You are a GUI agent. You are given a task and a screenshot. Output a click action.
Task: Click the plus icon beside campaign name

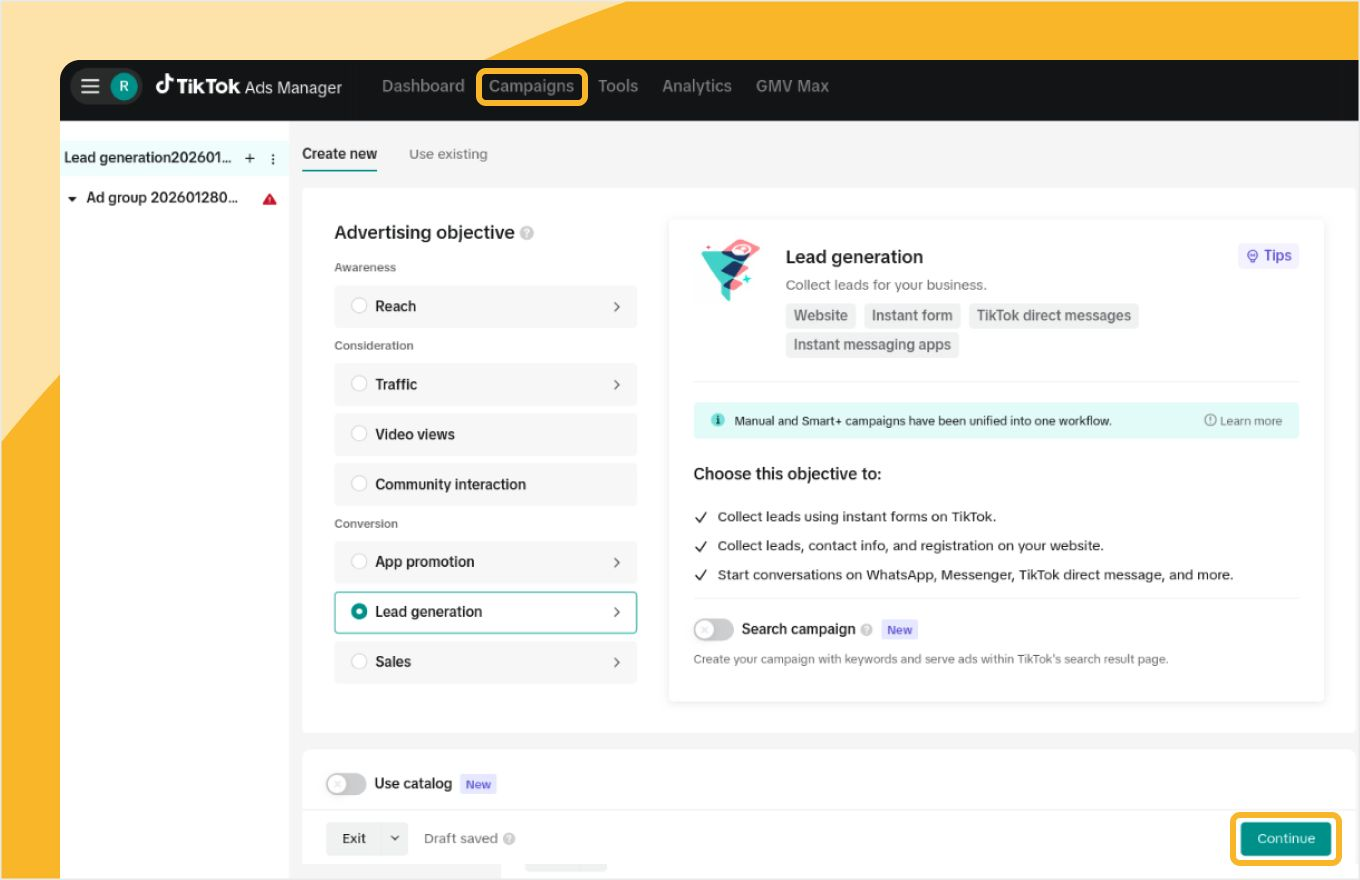[250, 158]
